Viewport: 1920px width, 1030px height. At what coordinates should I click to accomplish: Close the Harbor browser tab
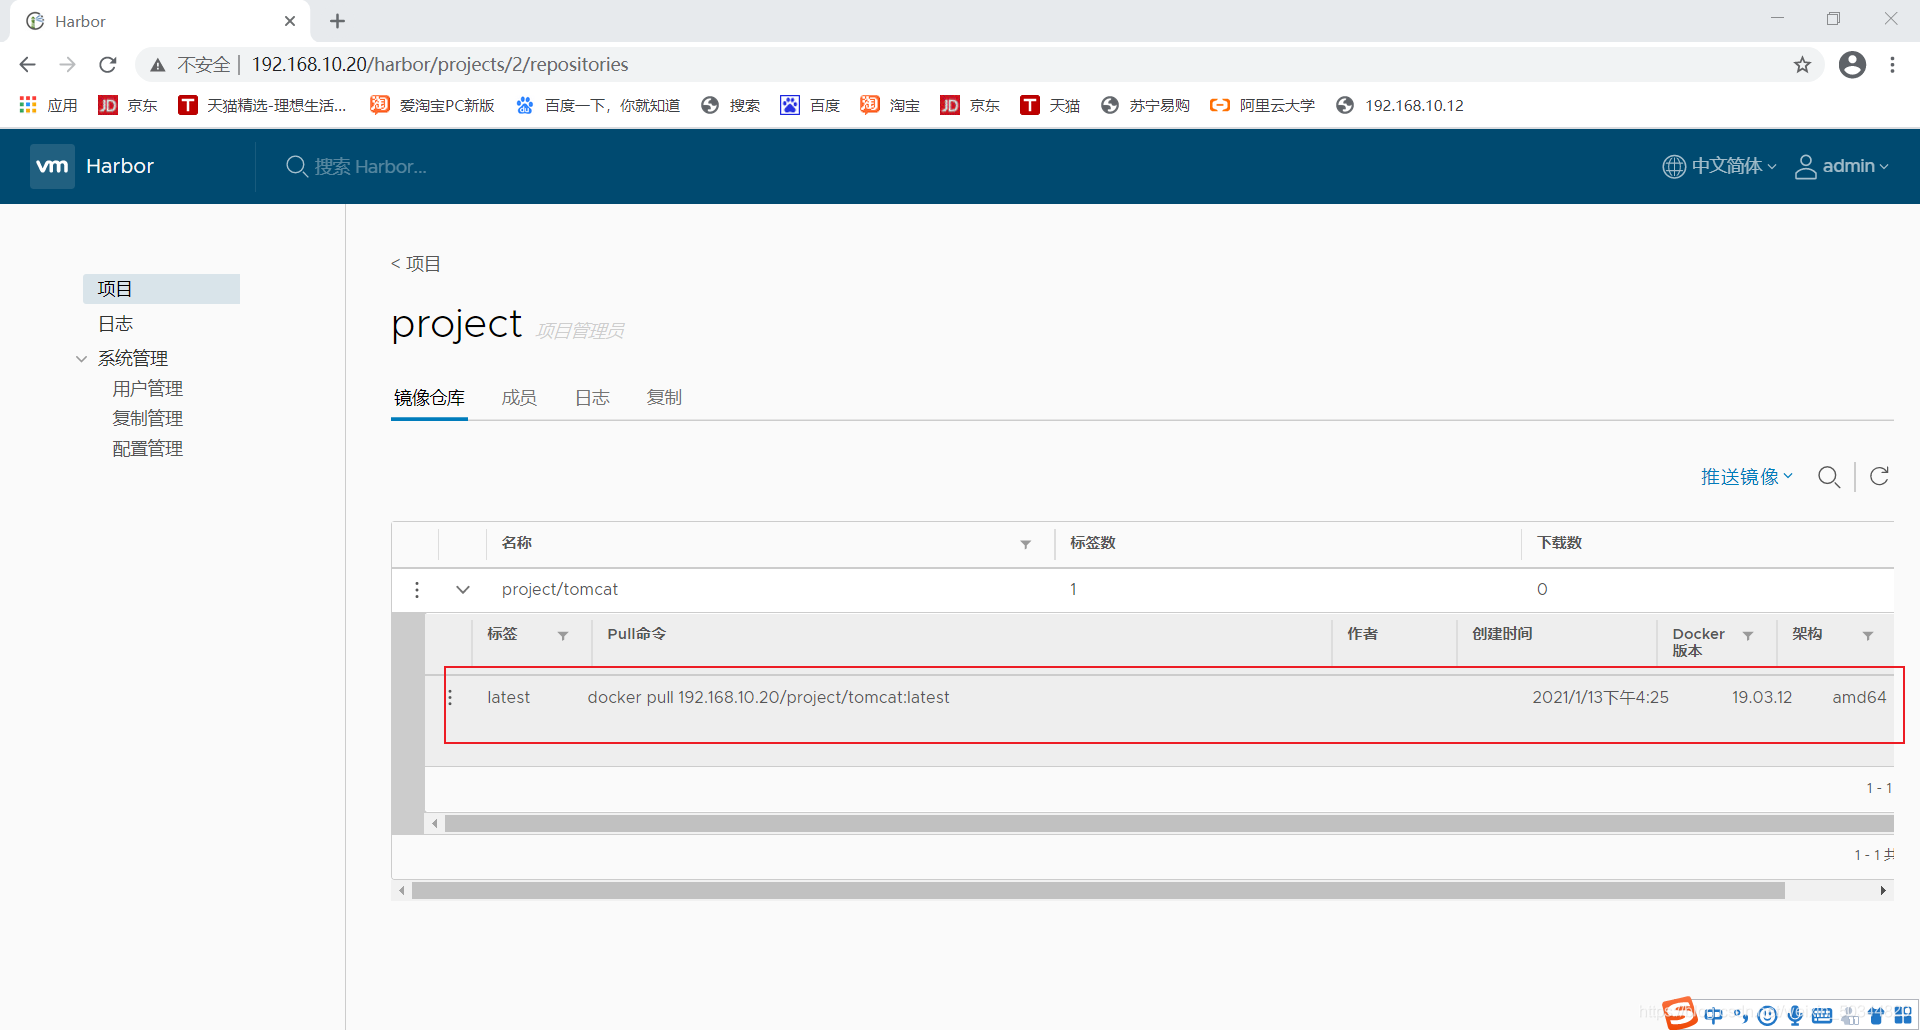click(290, 21)
